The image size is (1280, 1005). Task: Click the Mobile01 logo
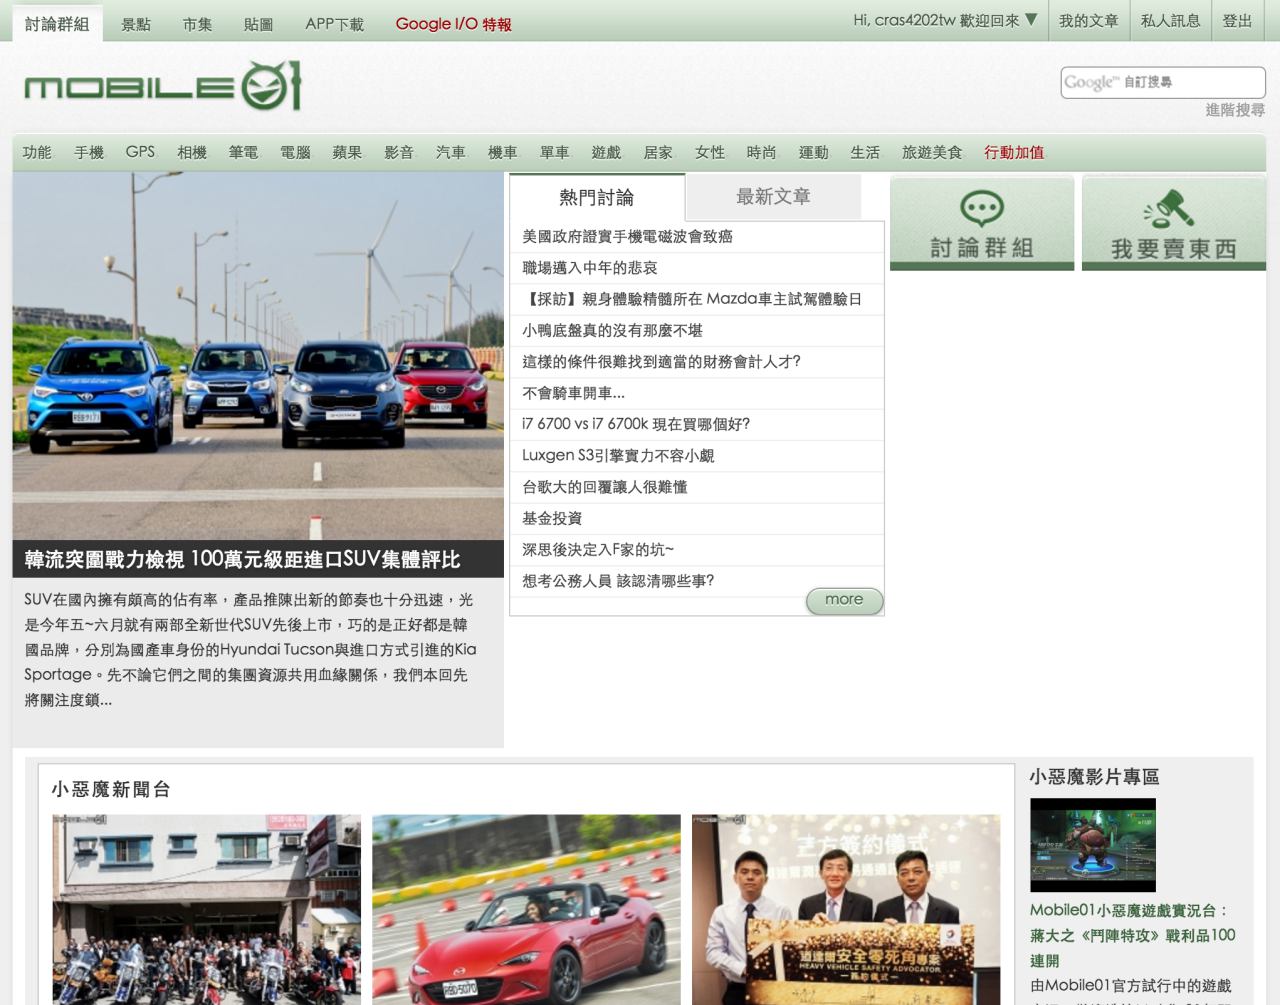pyautogui.click(x=162, y=86)
